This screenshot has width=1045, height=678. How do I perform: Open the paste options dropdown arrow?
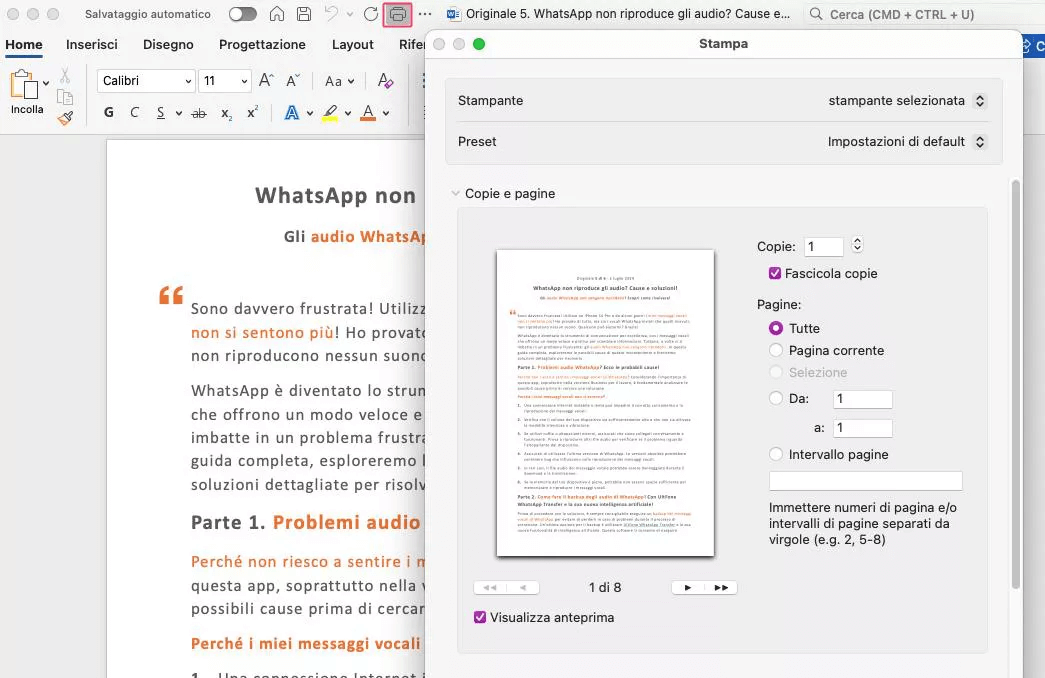[x=45, y=83]
